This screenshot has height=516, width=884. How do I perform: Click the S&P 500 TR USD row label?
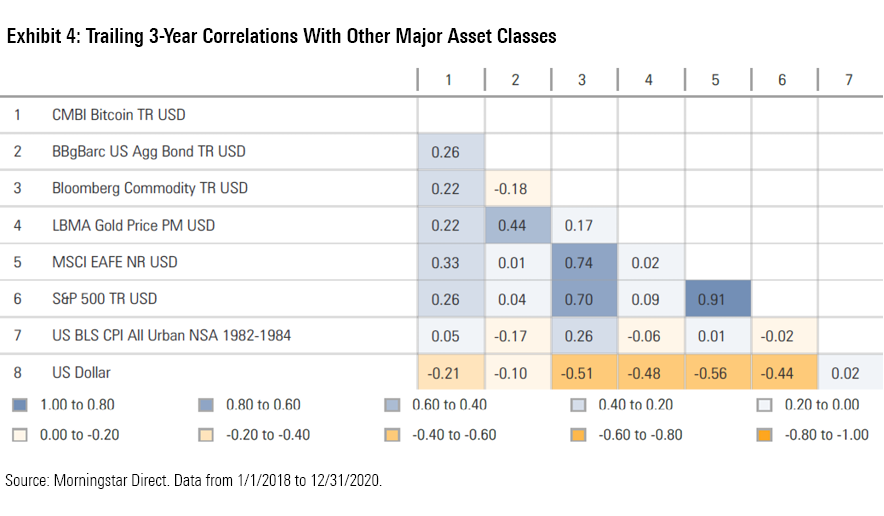click(105, 299)
